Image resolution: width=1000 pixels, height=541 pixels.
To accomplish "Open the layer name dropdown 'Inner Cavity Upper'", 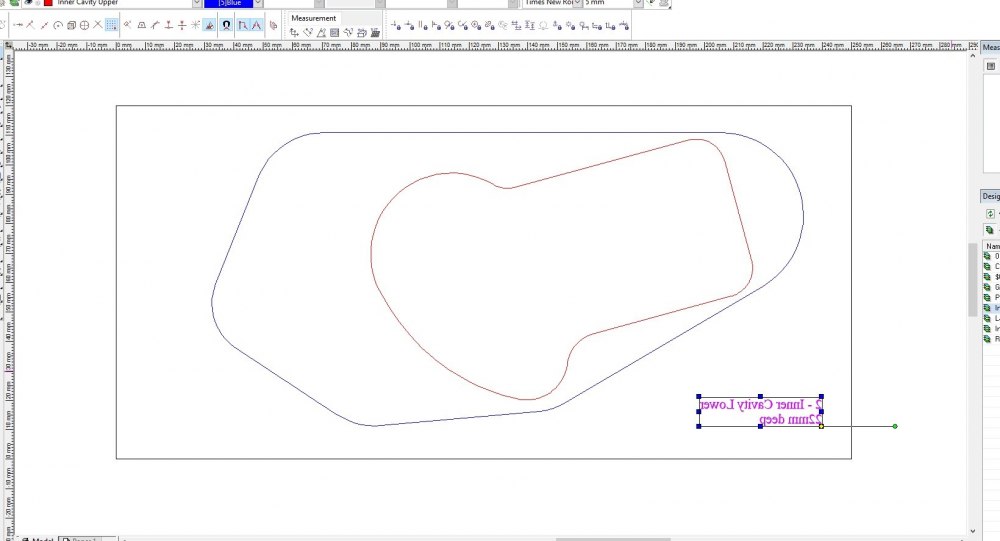I will (x=197, y=3).
